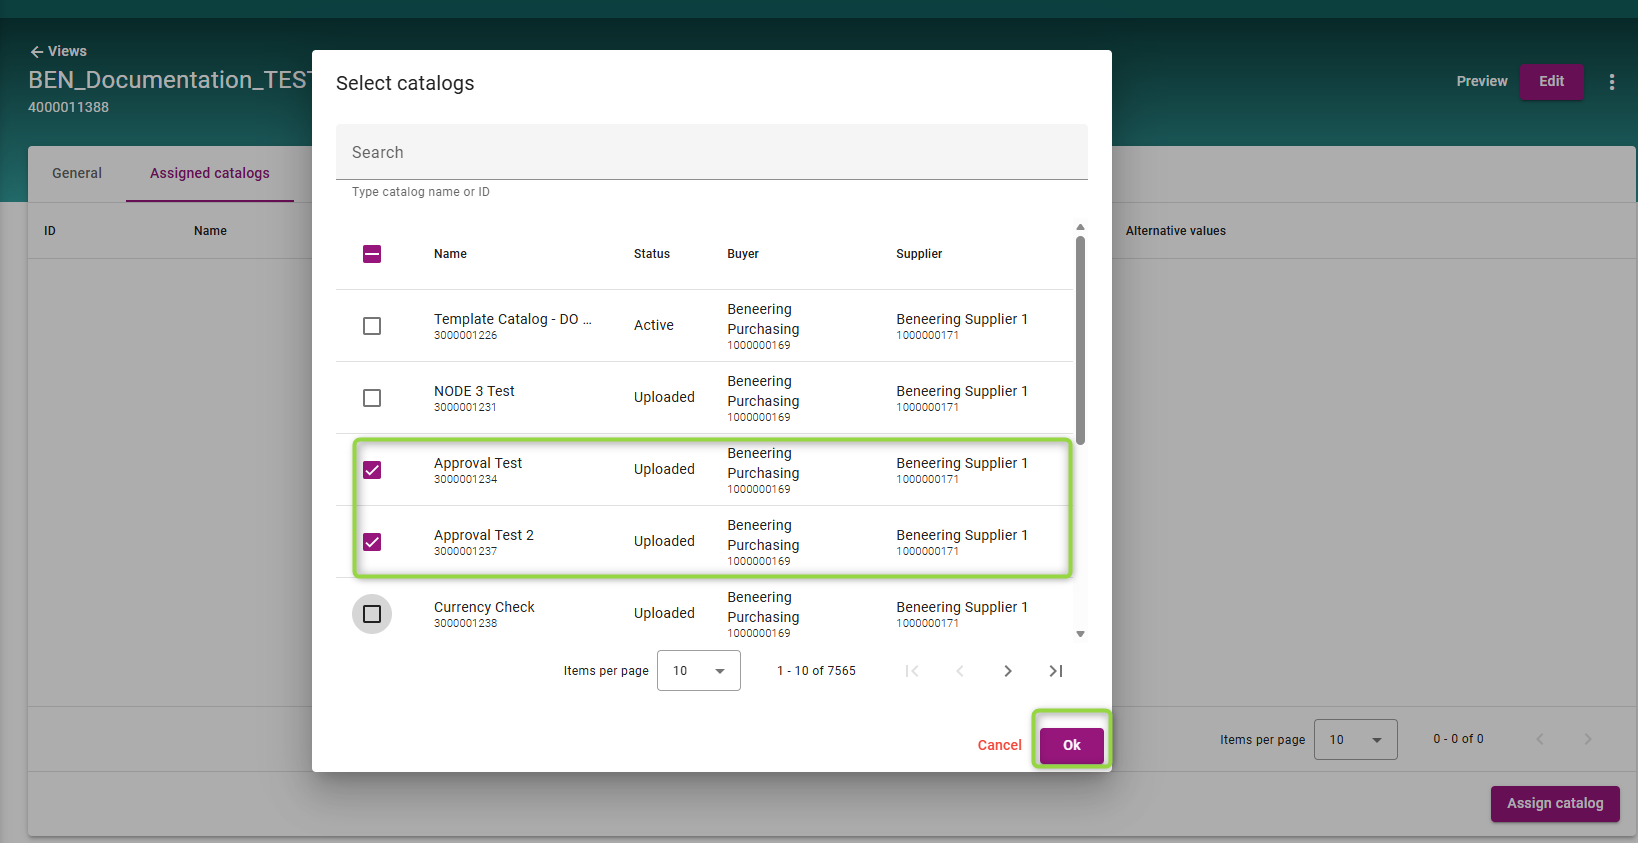Go to previous page in catalog dialog
The height and width of the screenshot is (843, 1638).
click(x=959, y=671)
